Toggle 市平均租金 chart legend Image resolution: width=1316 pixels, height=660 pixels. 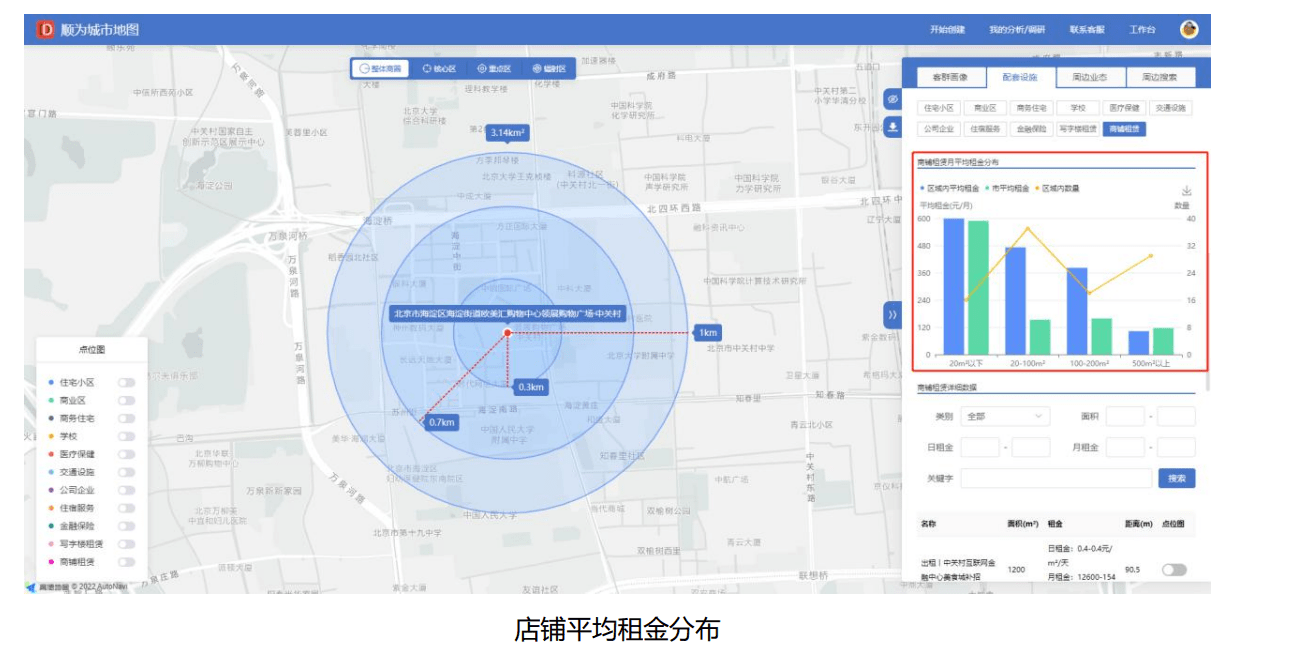[1007, 188]
